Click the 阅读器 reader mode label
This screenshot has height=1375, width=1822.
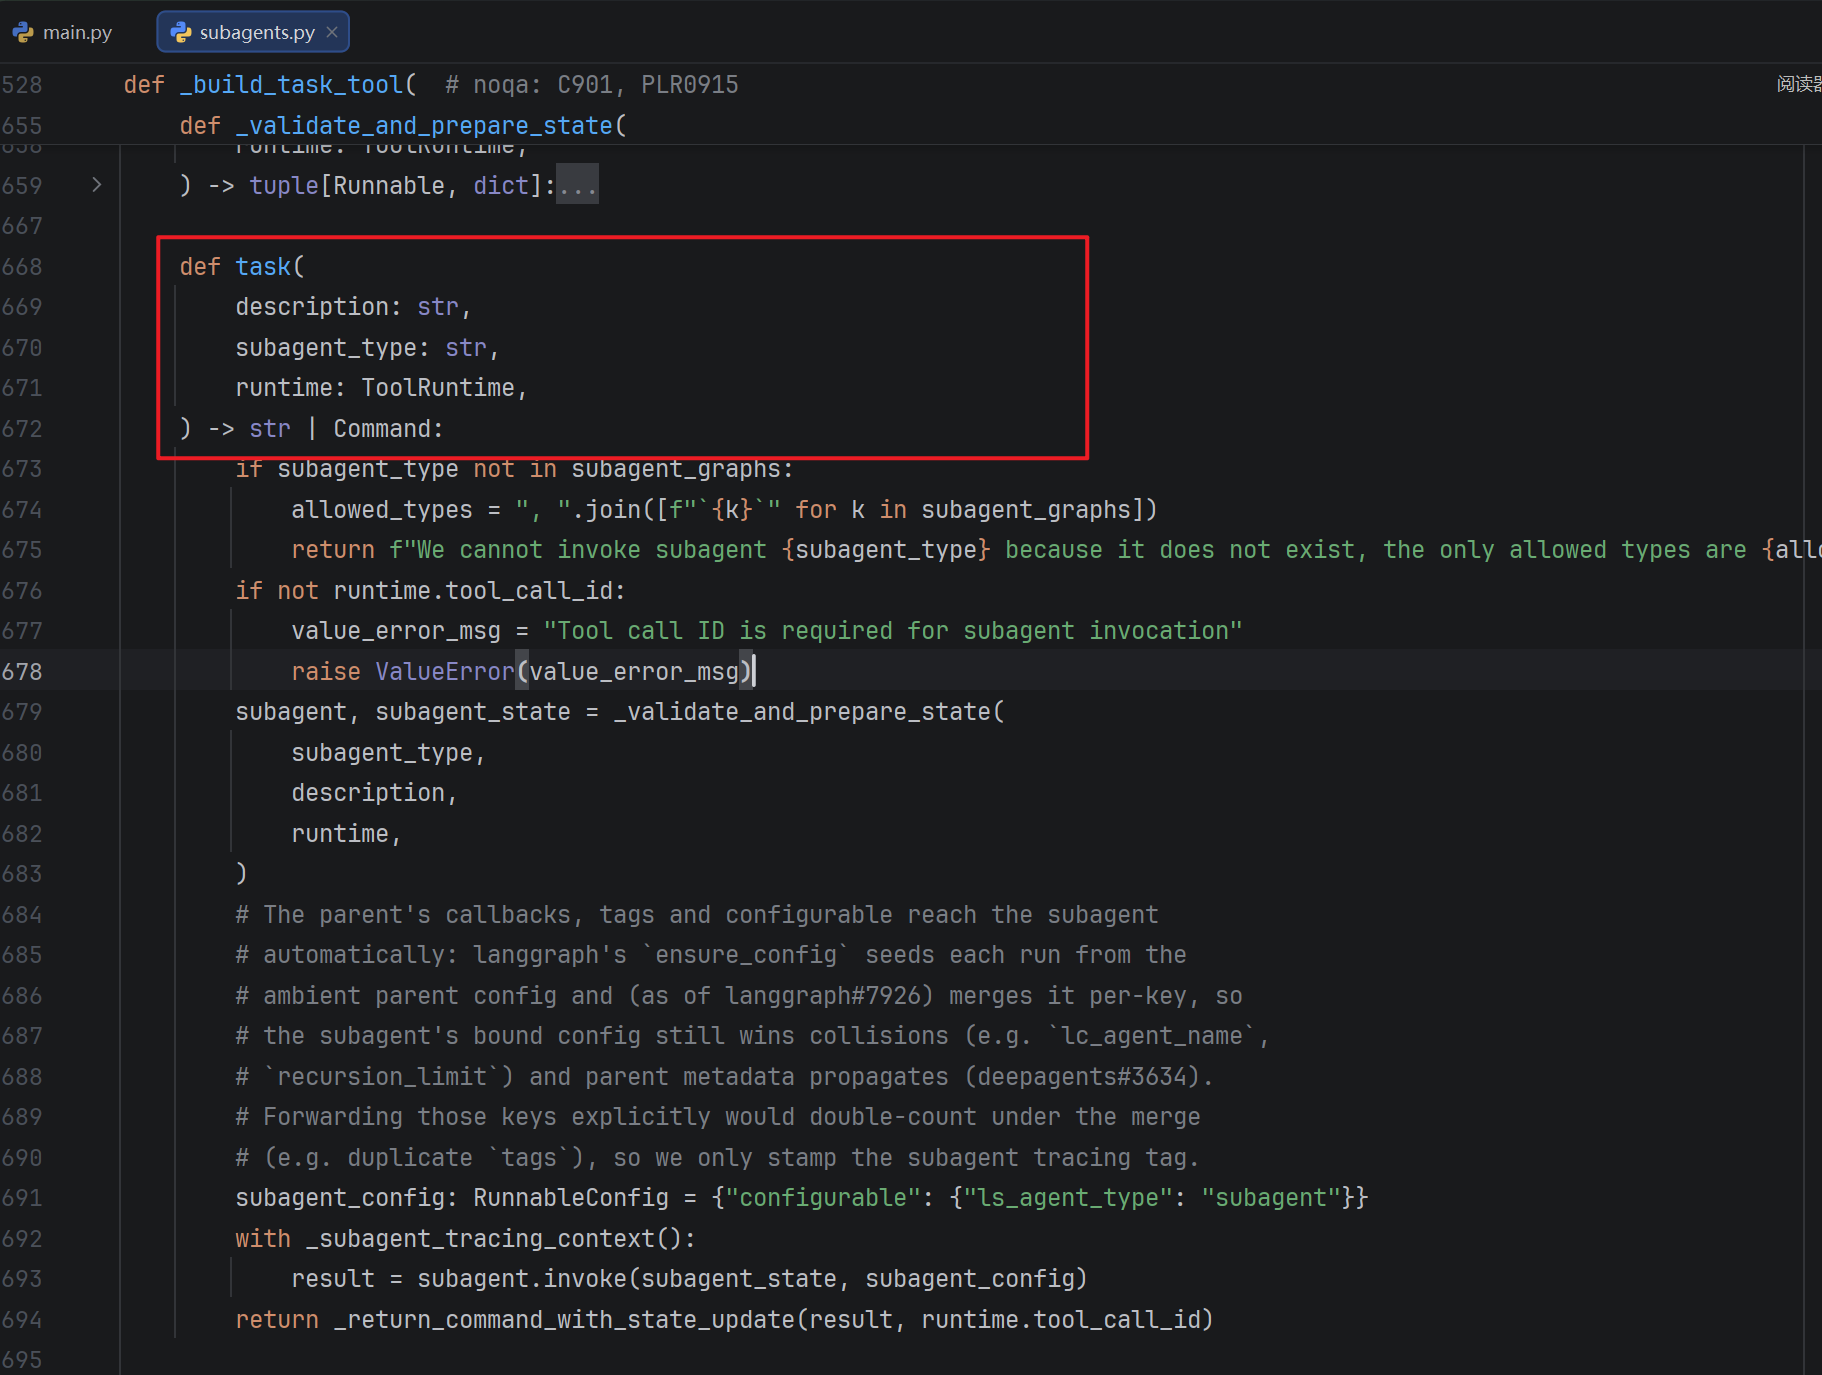coord(1799,84)
